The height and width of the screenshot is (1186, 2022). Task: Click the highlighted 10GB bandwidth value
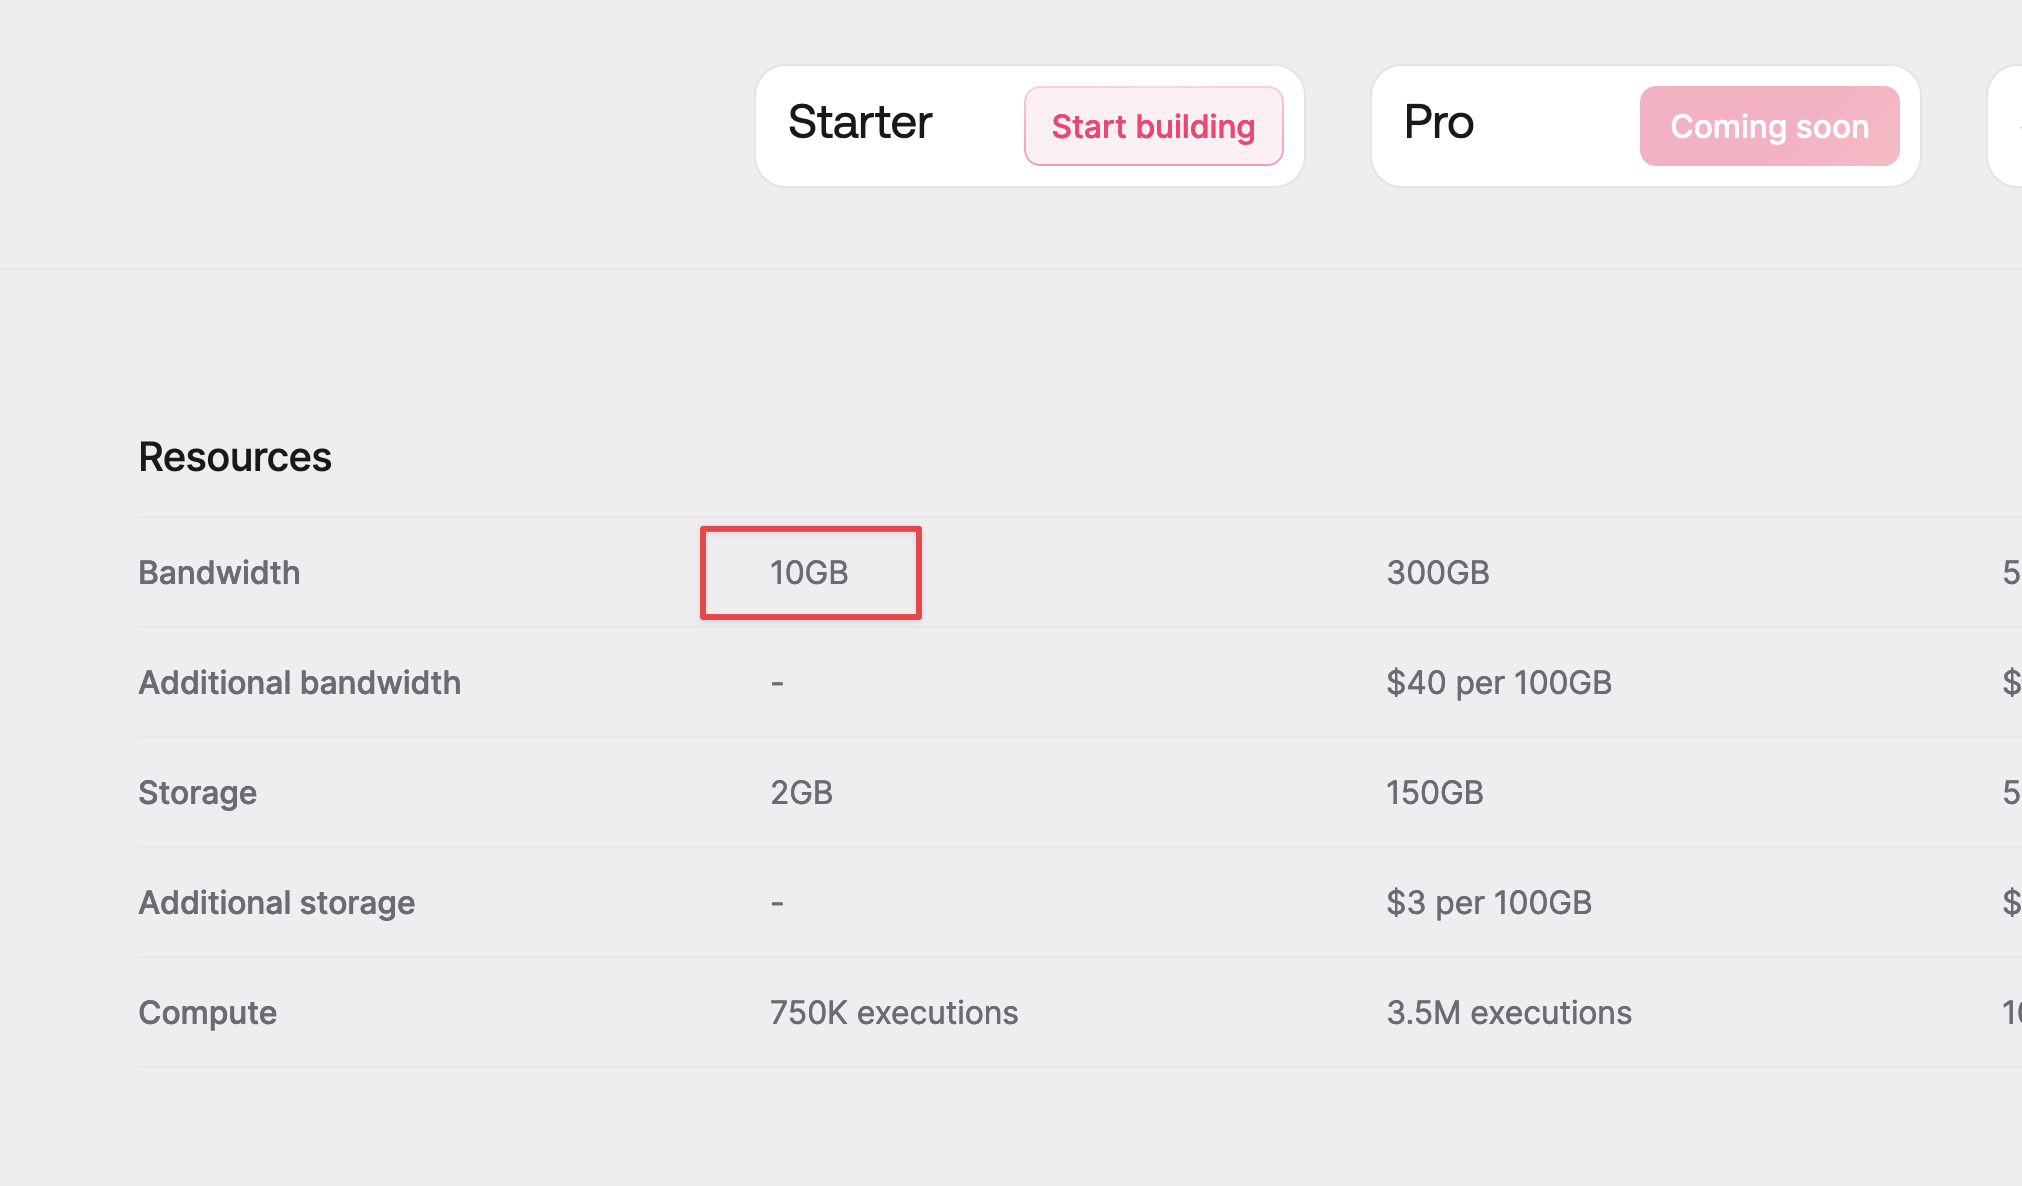(x=809, y=572)
